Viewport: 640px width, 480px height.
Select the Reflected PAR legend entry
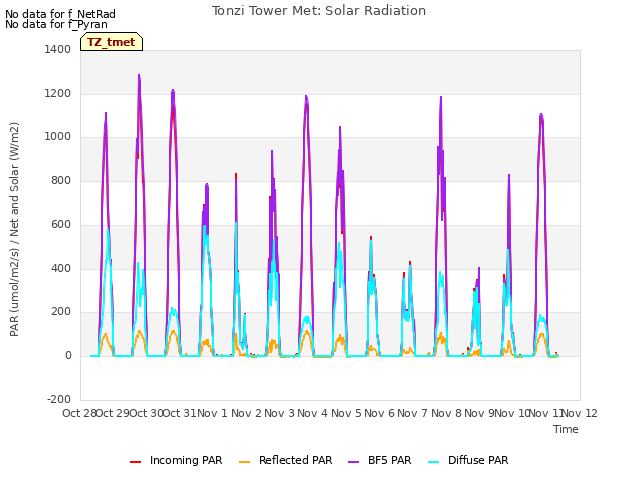286,460
